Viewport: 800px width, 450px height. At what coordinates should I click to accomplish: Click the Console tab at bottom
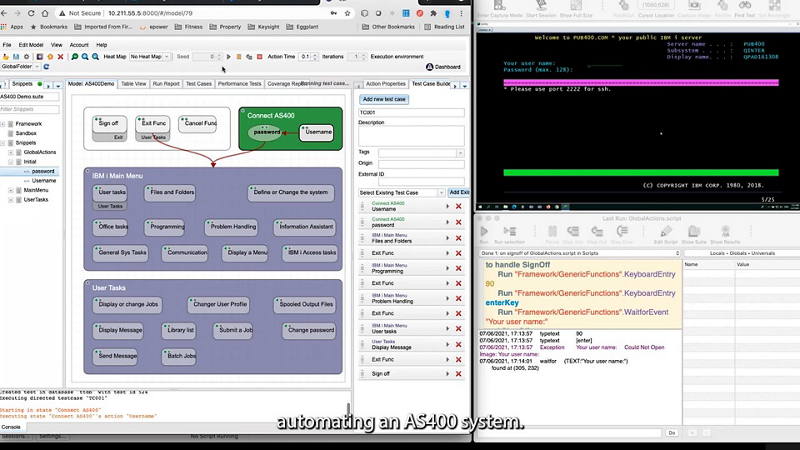(11, 427)
